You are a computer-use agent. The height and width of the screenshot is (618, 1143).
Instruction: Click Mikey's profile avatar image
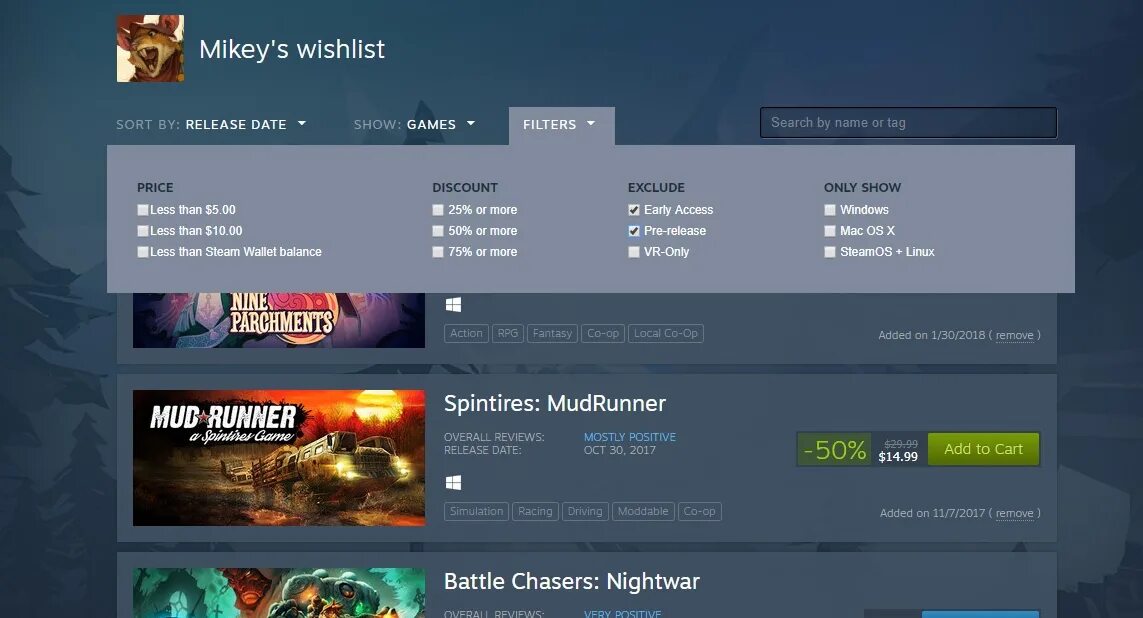point(150,48)
